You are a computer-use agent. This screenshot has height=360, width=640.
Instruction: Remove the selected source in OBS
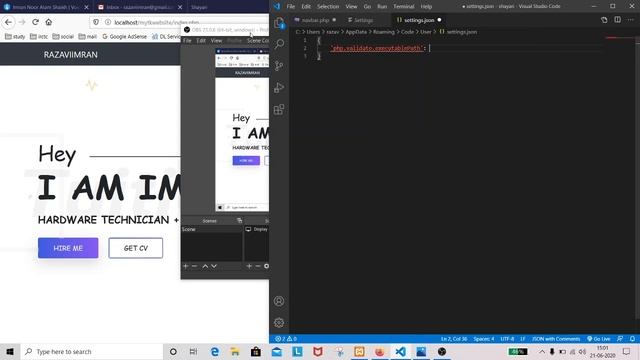258,266
